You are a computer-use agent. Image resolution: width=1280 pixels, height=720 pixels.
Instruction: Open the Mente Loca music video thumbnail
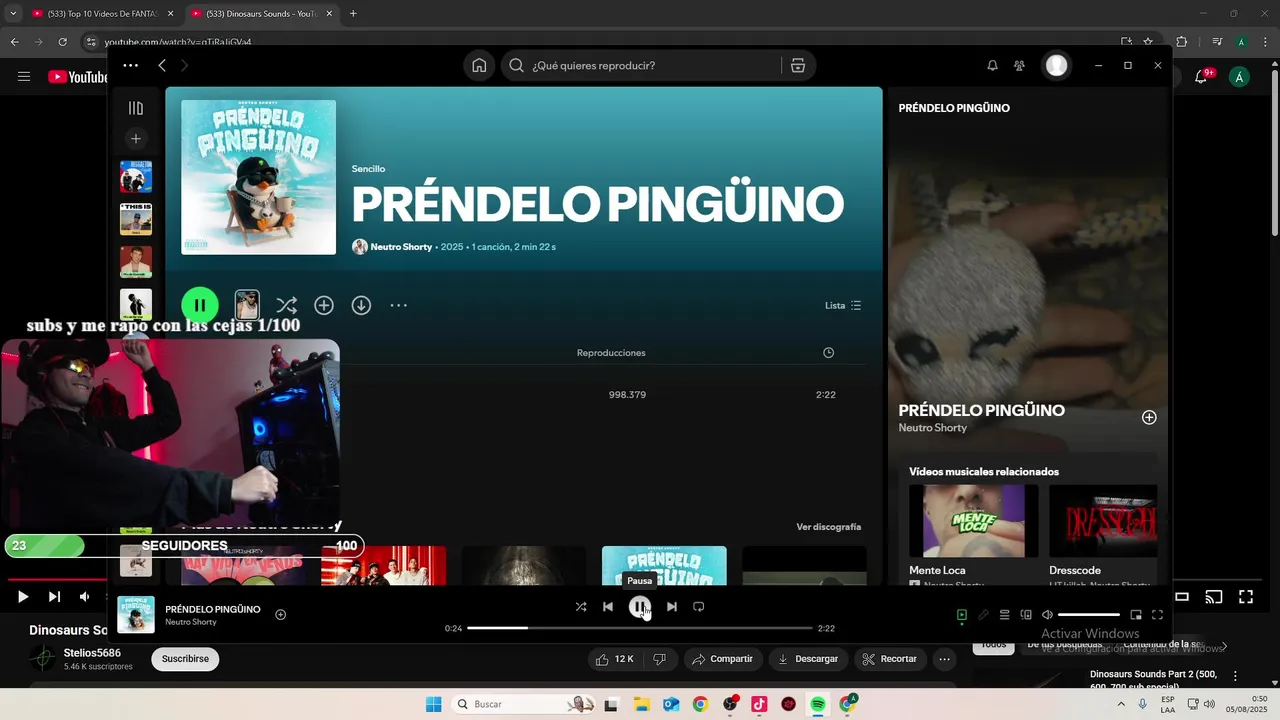coord(973,521)
